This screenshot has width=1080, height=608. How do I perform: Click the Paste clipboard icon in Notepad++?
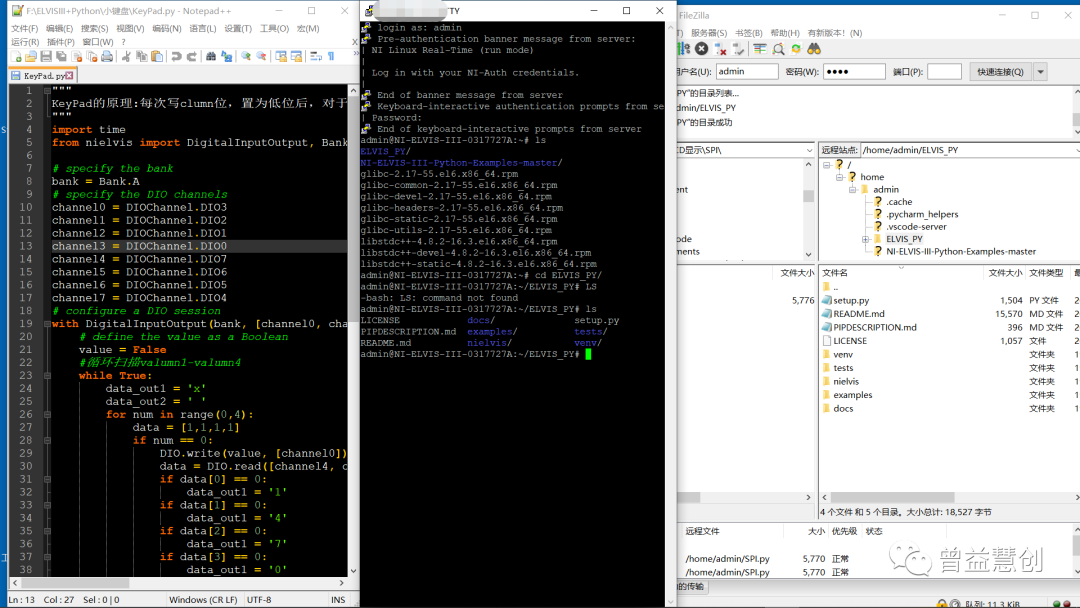157,56
